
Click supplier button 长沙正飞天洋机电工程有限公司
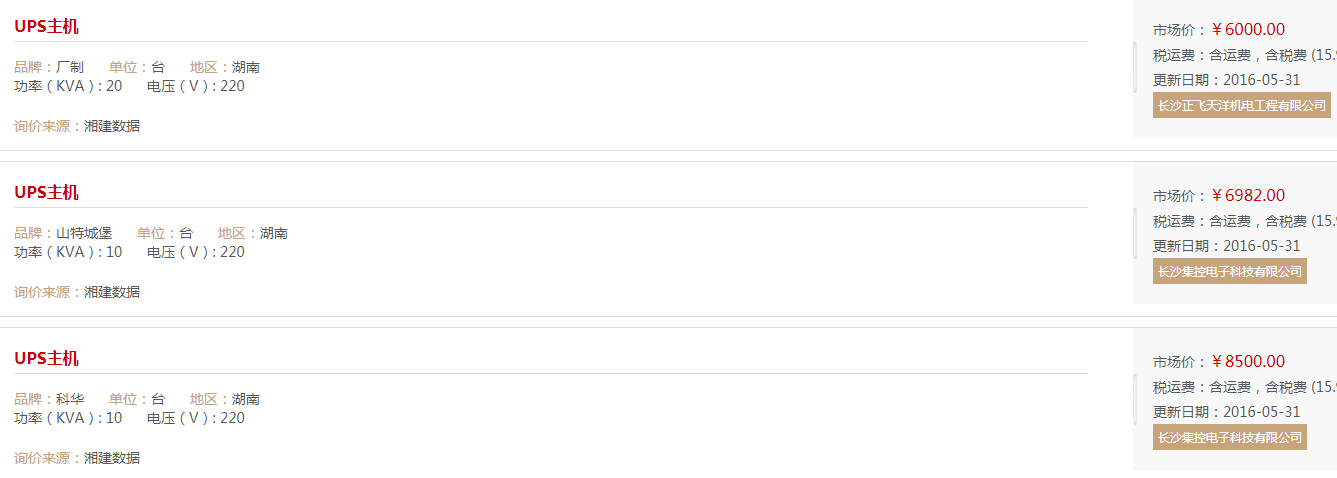(1242, 105)
